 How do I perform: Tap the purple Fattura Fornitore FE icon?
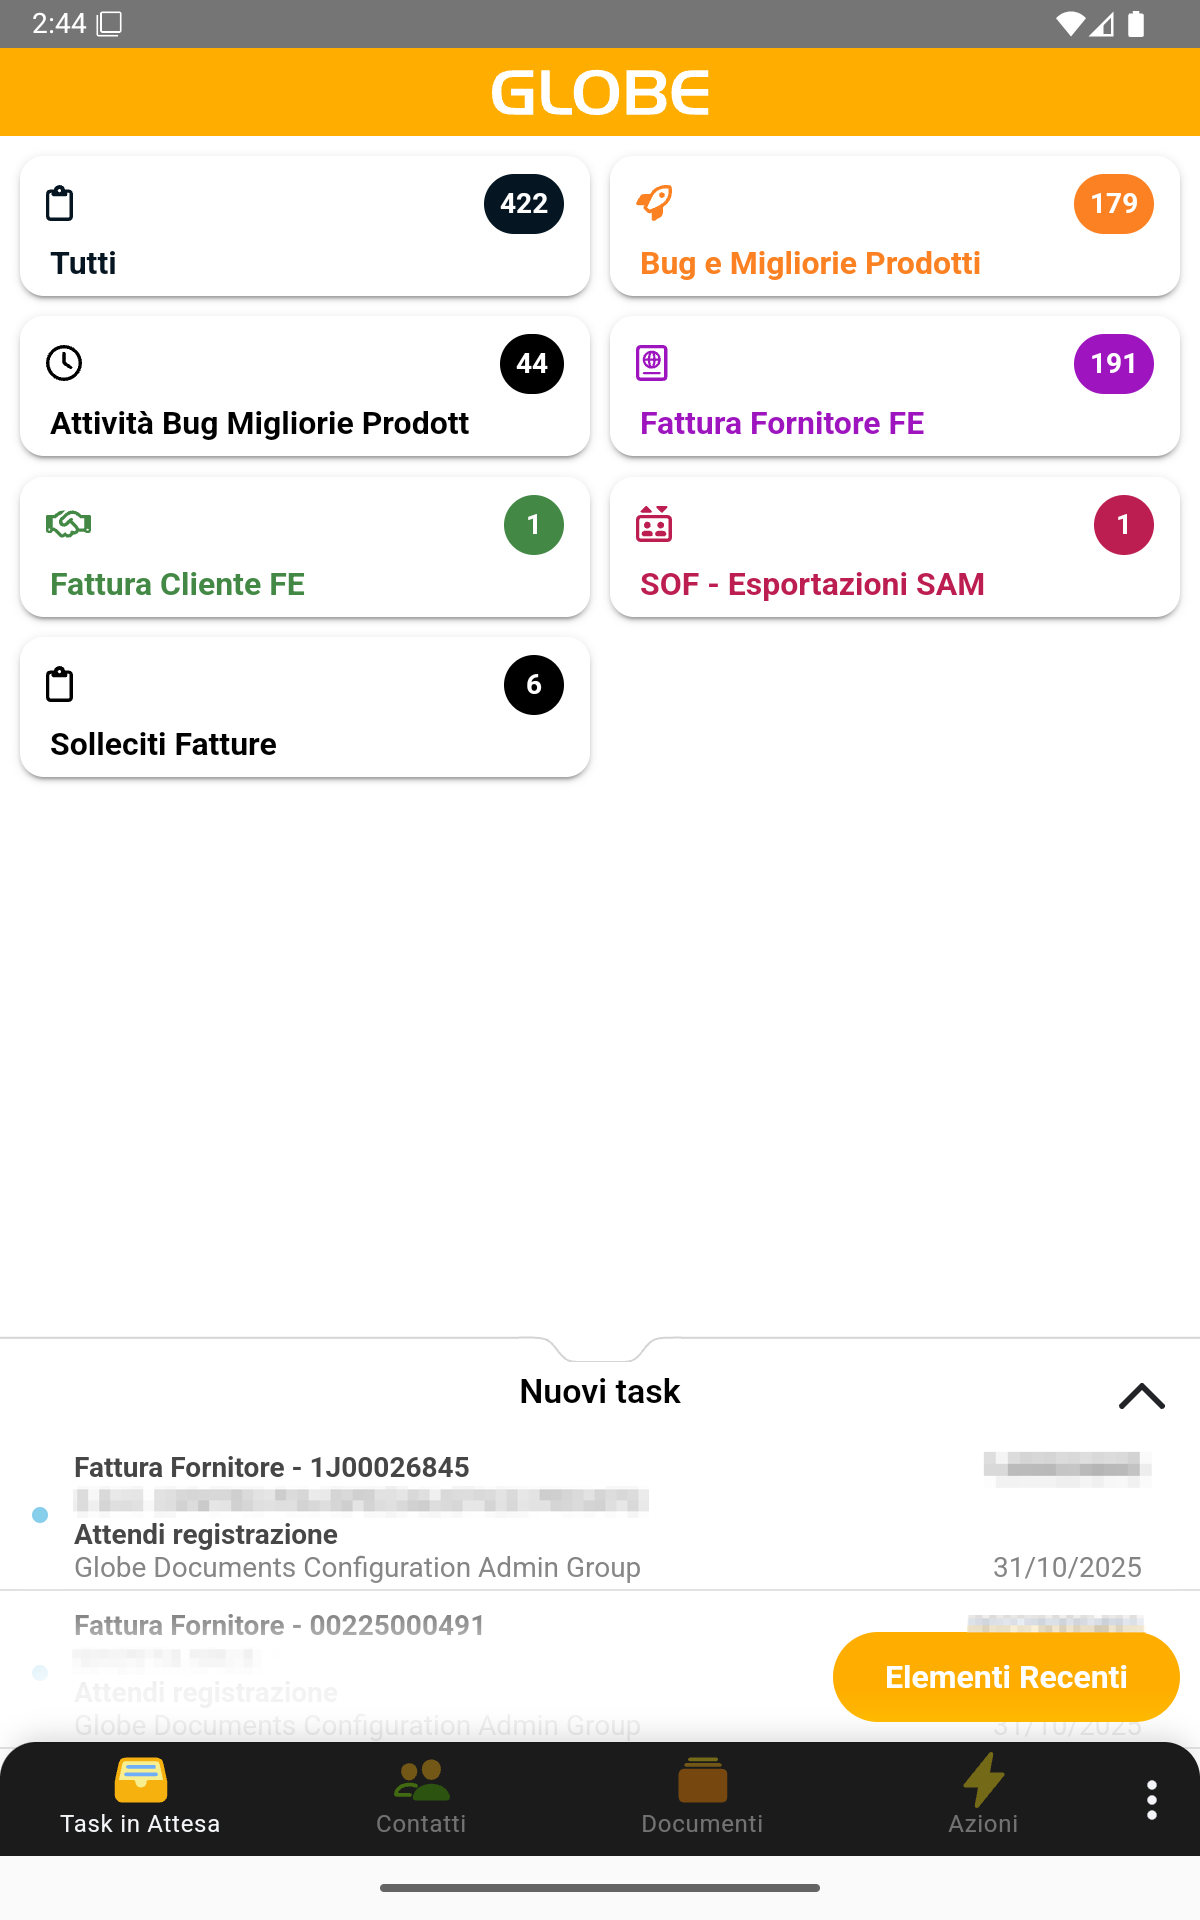tap(652, 363)
